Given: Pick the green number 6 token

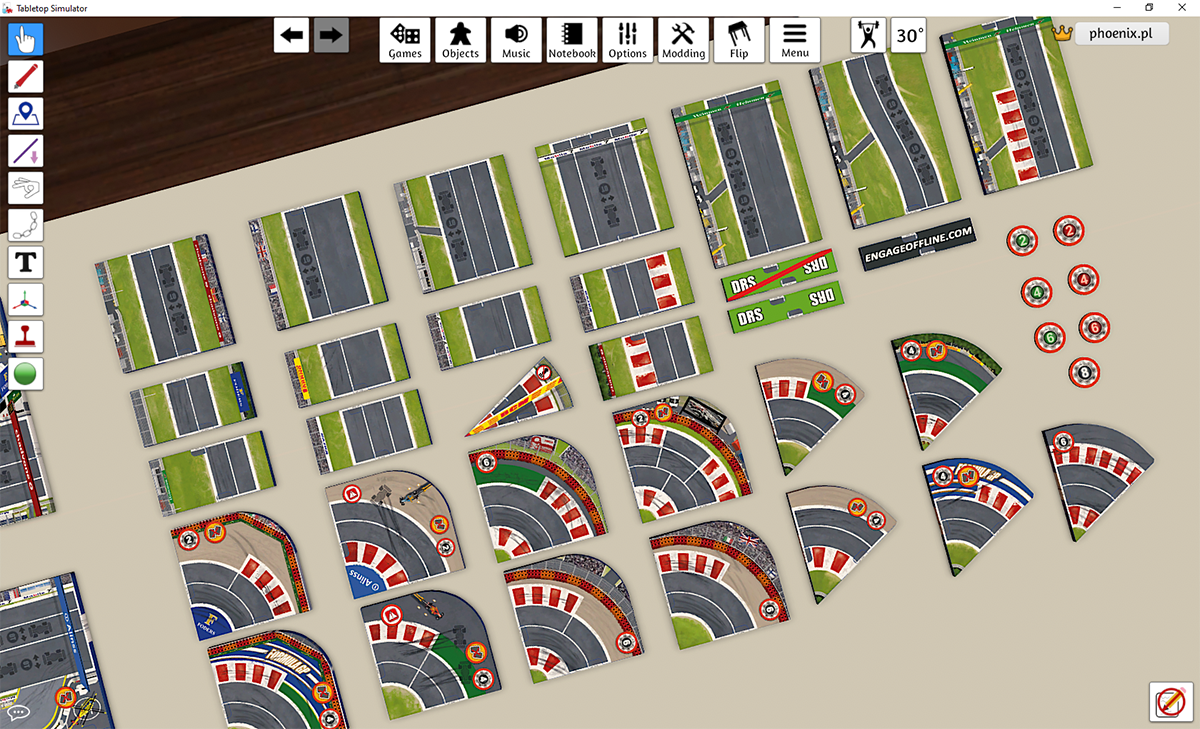Looking at the screenshot, I should coord(1049,338).
